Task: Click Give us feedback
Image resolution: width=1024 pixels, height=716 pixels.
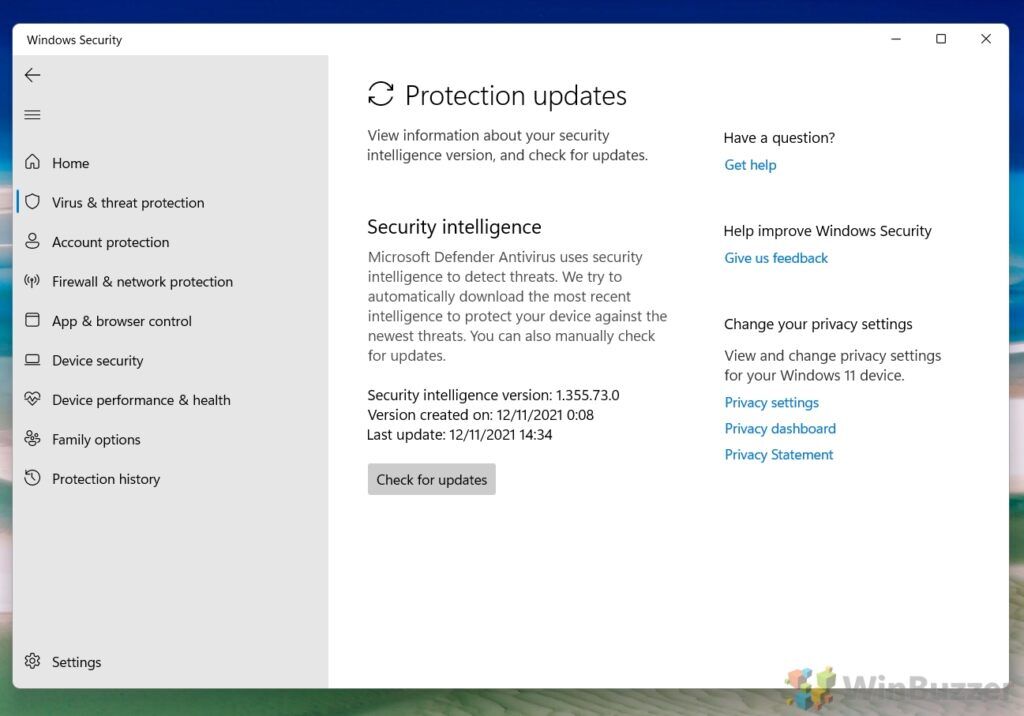Action: [x=775, y=258]
